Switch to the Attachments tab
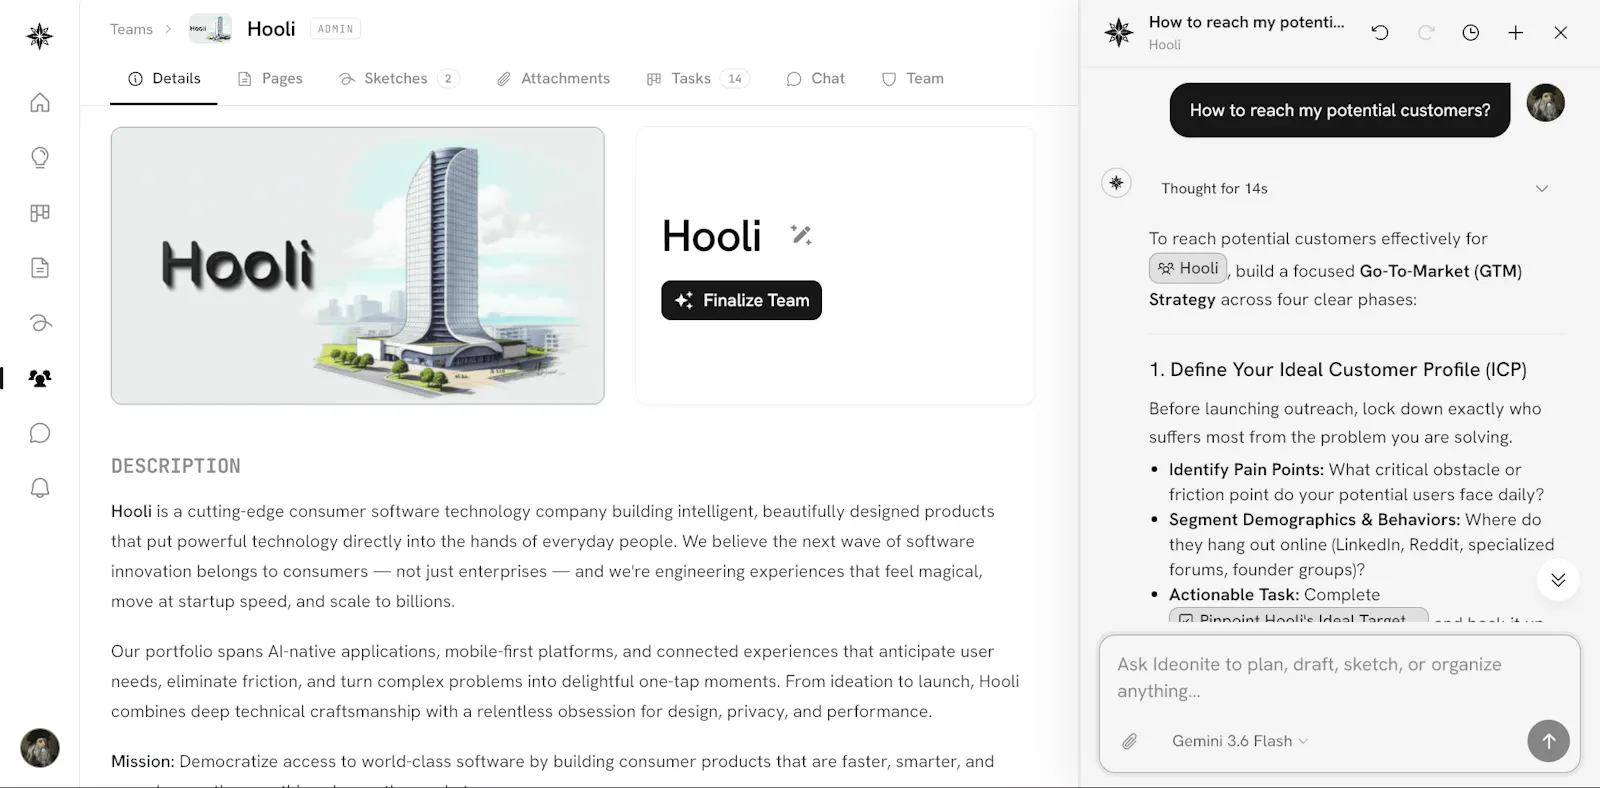Image resolution: width=1600 pixels, height=788 pixels. [553, 78]
